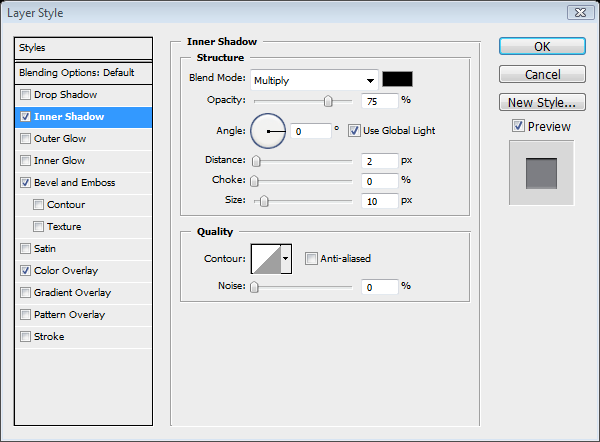Click the OK button

[541, 47]
